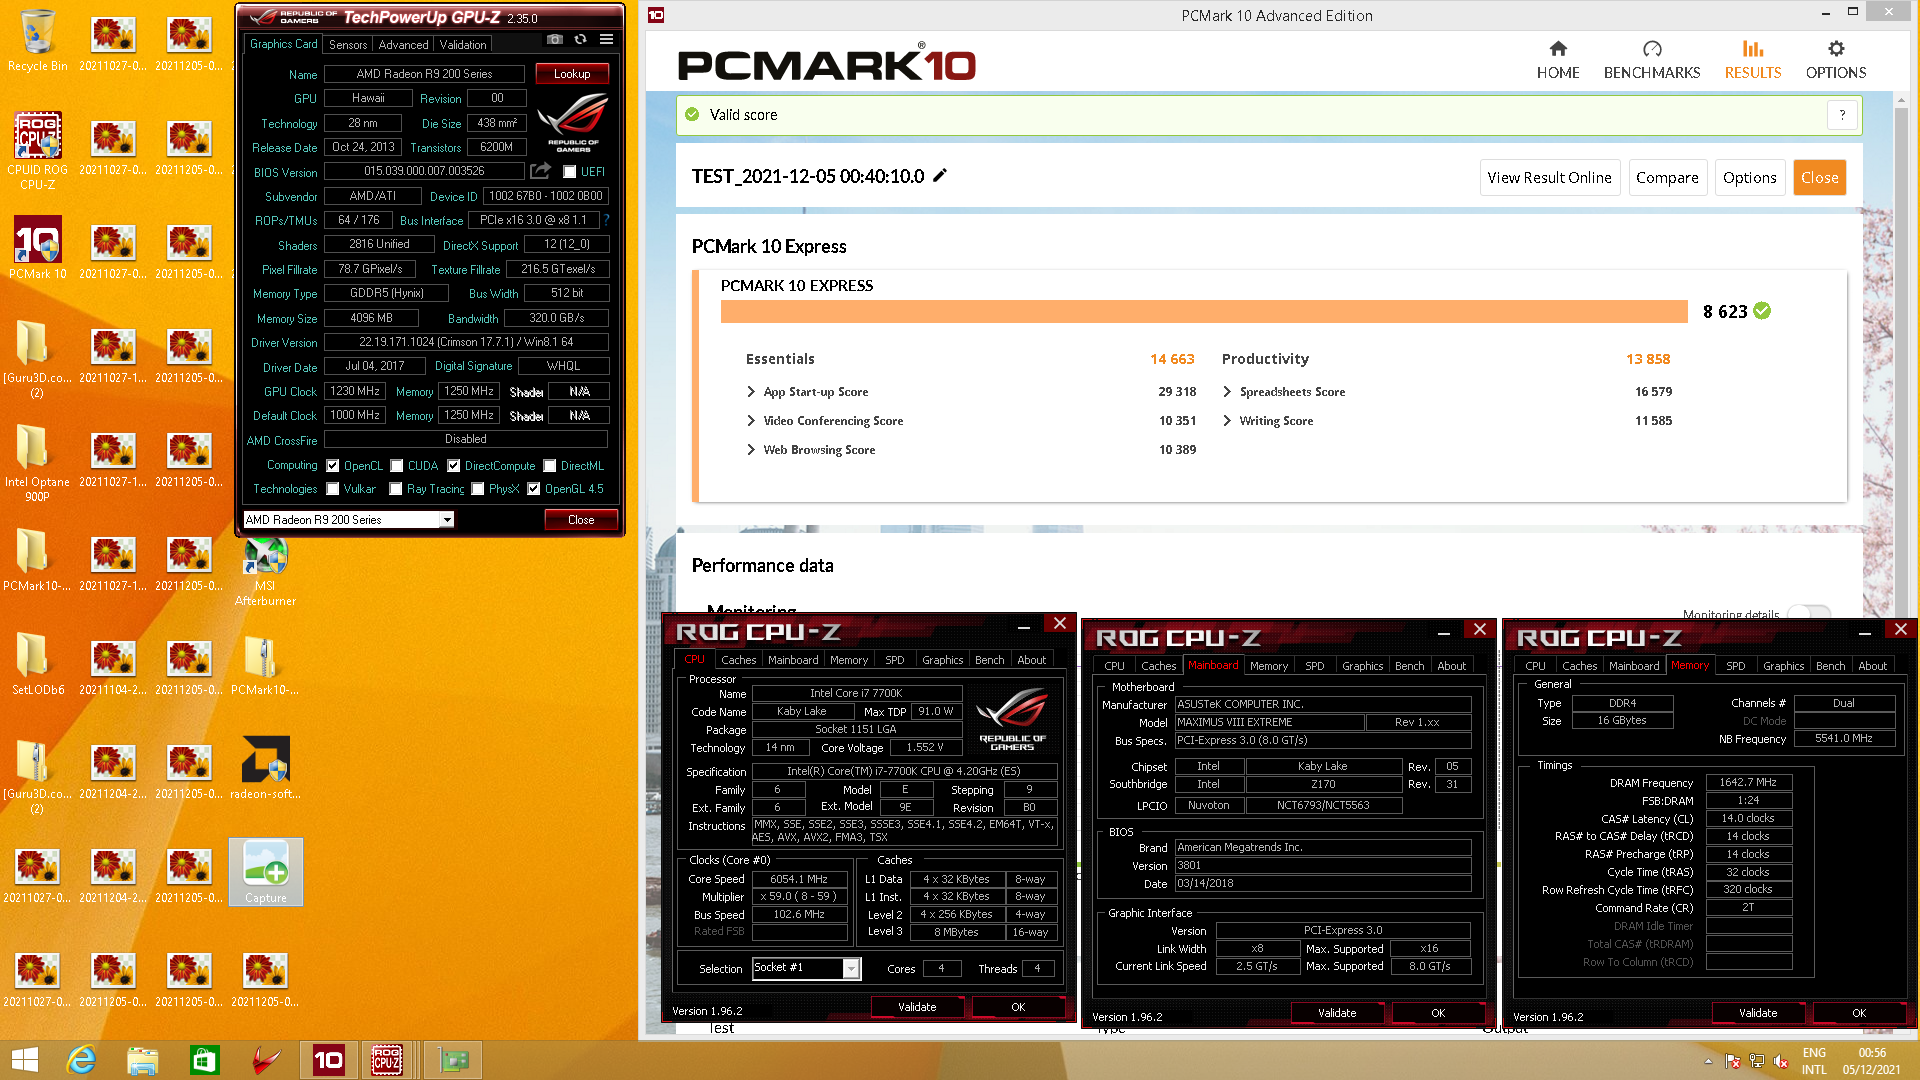Viewport: 1920px width, 1080px height.
Task: Click the Windows Start button
Action: point(25,1060)
